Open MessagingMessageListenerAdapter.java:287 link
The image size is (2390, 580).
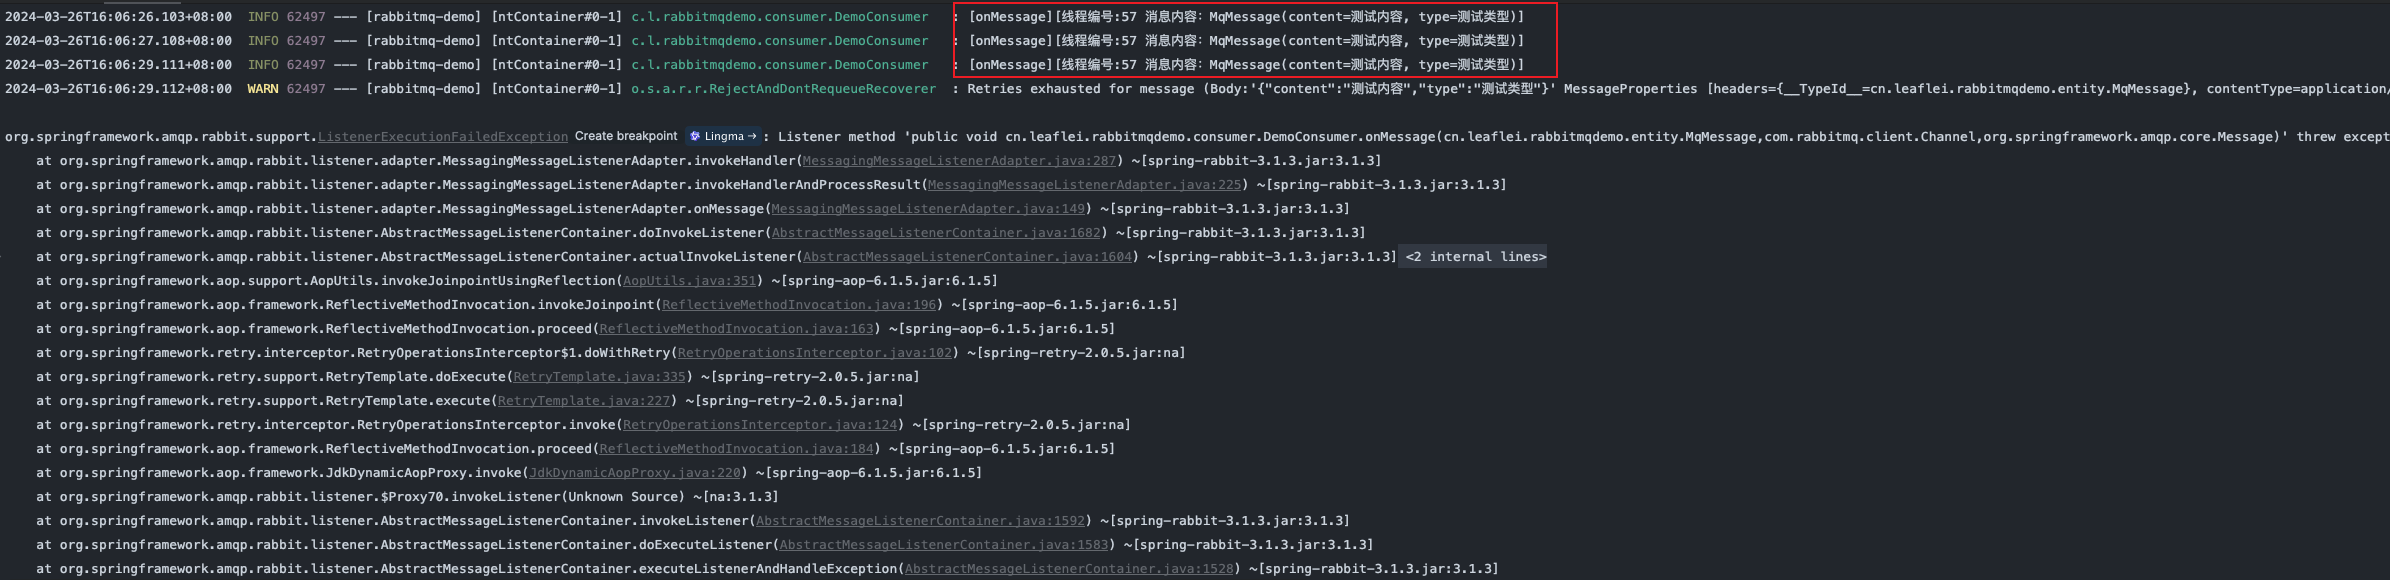(959, 161)
